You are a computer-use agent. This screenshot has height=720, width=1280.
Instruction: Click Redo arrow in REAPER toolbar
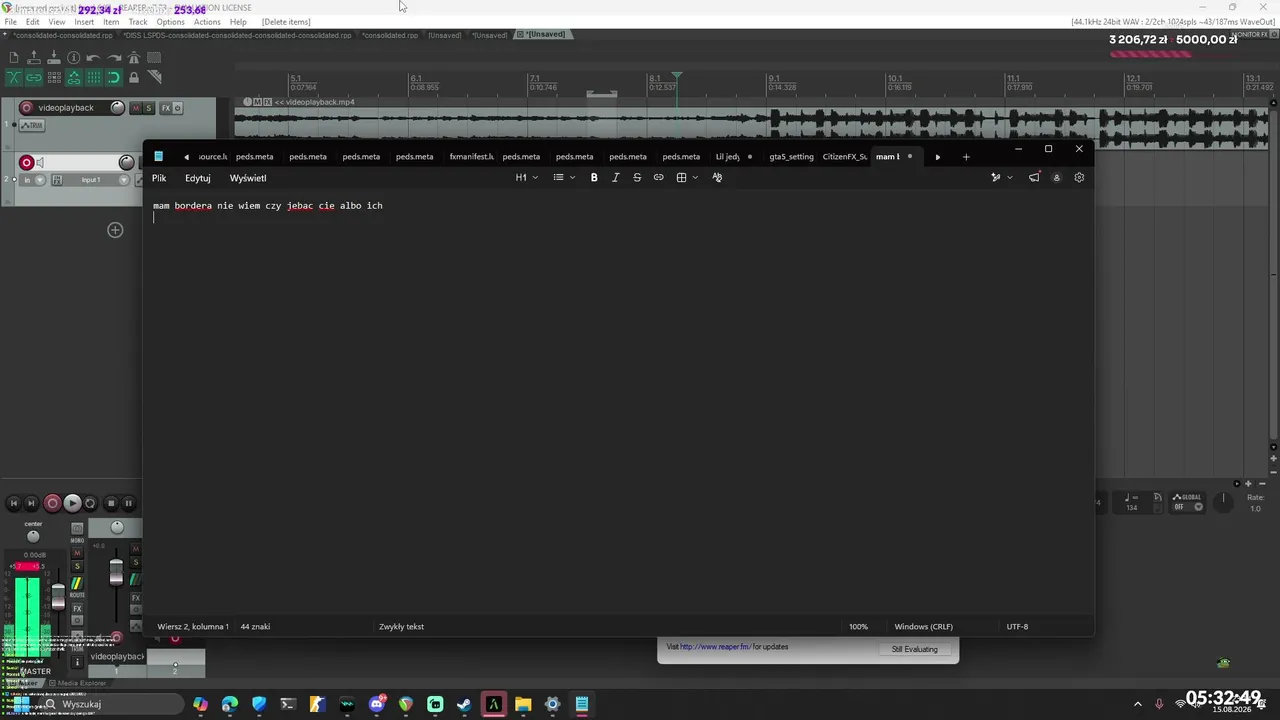(x=114, y=58)
